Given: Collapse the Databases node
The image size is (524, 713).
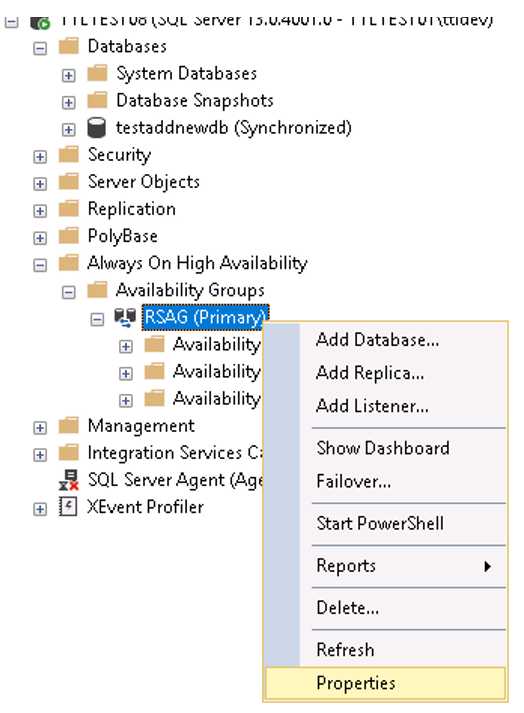Looking at the screenshot, I should 40,48.
